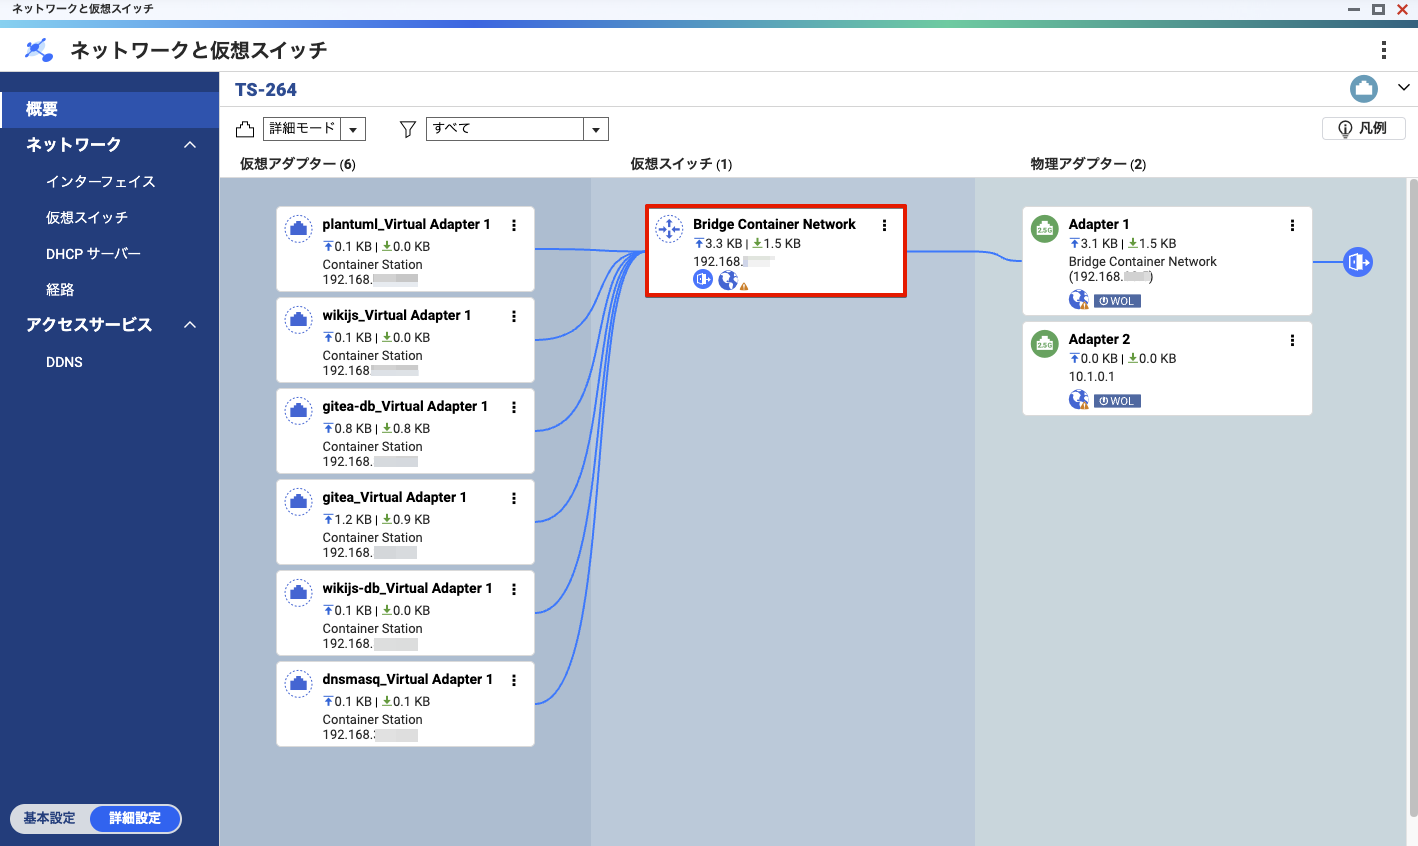Open wikijs_Virtual Adapter 1 options menu
1418x846 pixels.
click(514, 316)
